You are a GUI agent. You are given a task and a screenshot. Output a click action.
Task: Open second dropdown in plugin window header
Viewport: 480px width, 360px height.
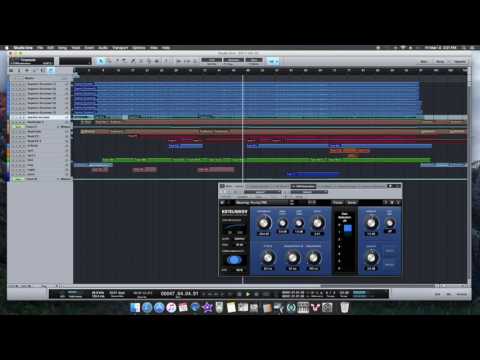(309, 192)
